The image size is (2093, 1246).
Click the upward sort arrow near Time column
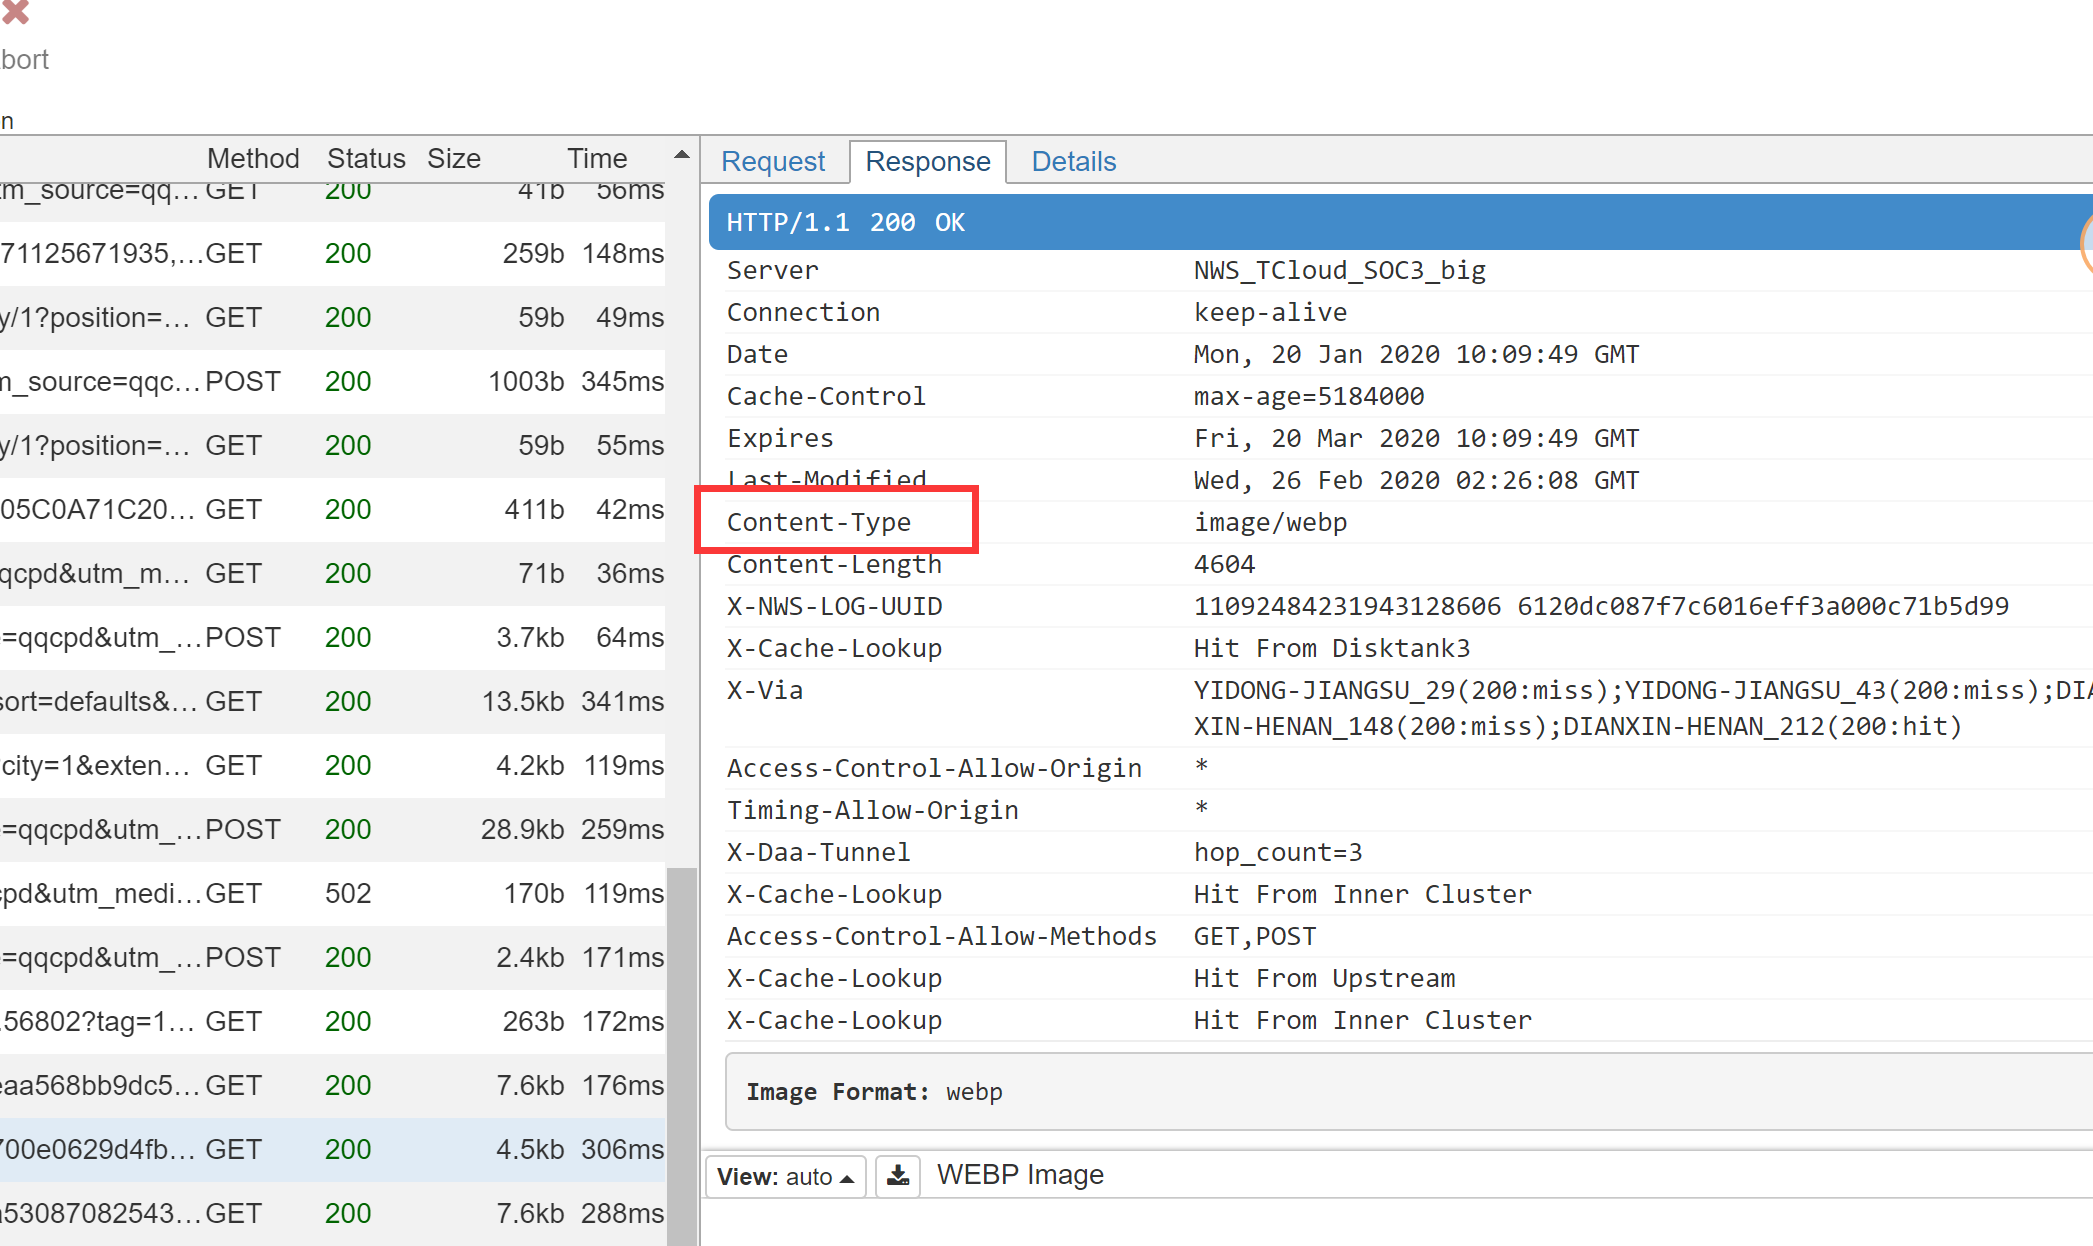(681, 155)
